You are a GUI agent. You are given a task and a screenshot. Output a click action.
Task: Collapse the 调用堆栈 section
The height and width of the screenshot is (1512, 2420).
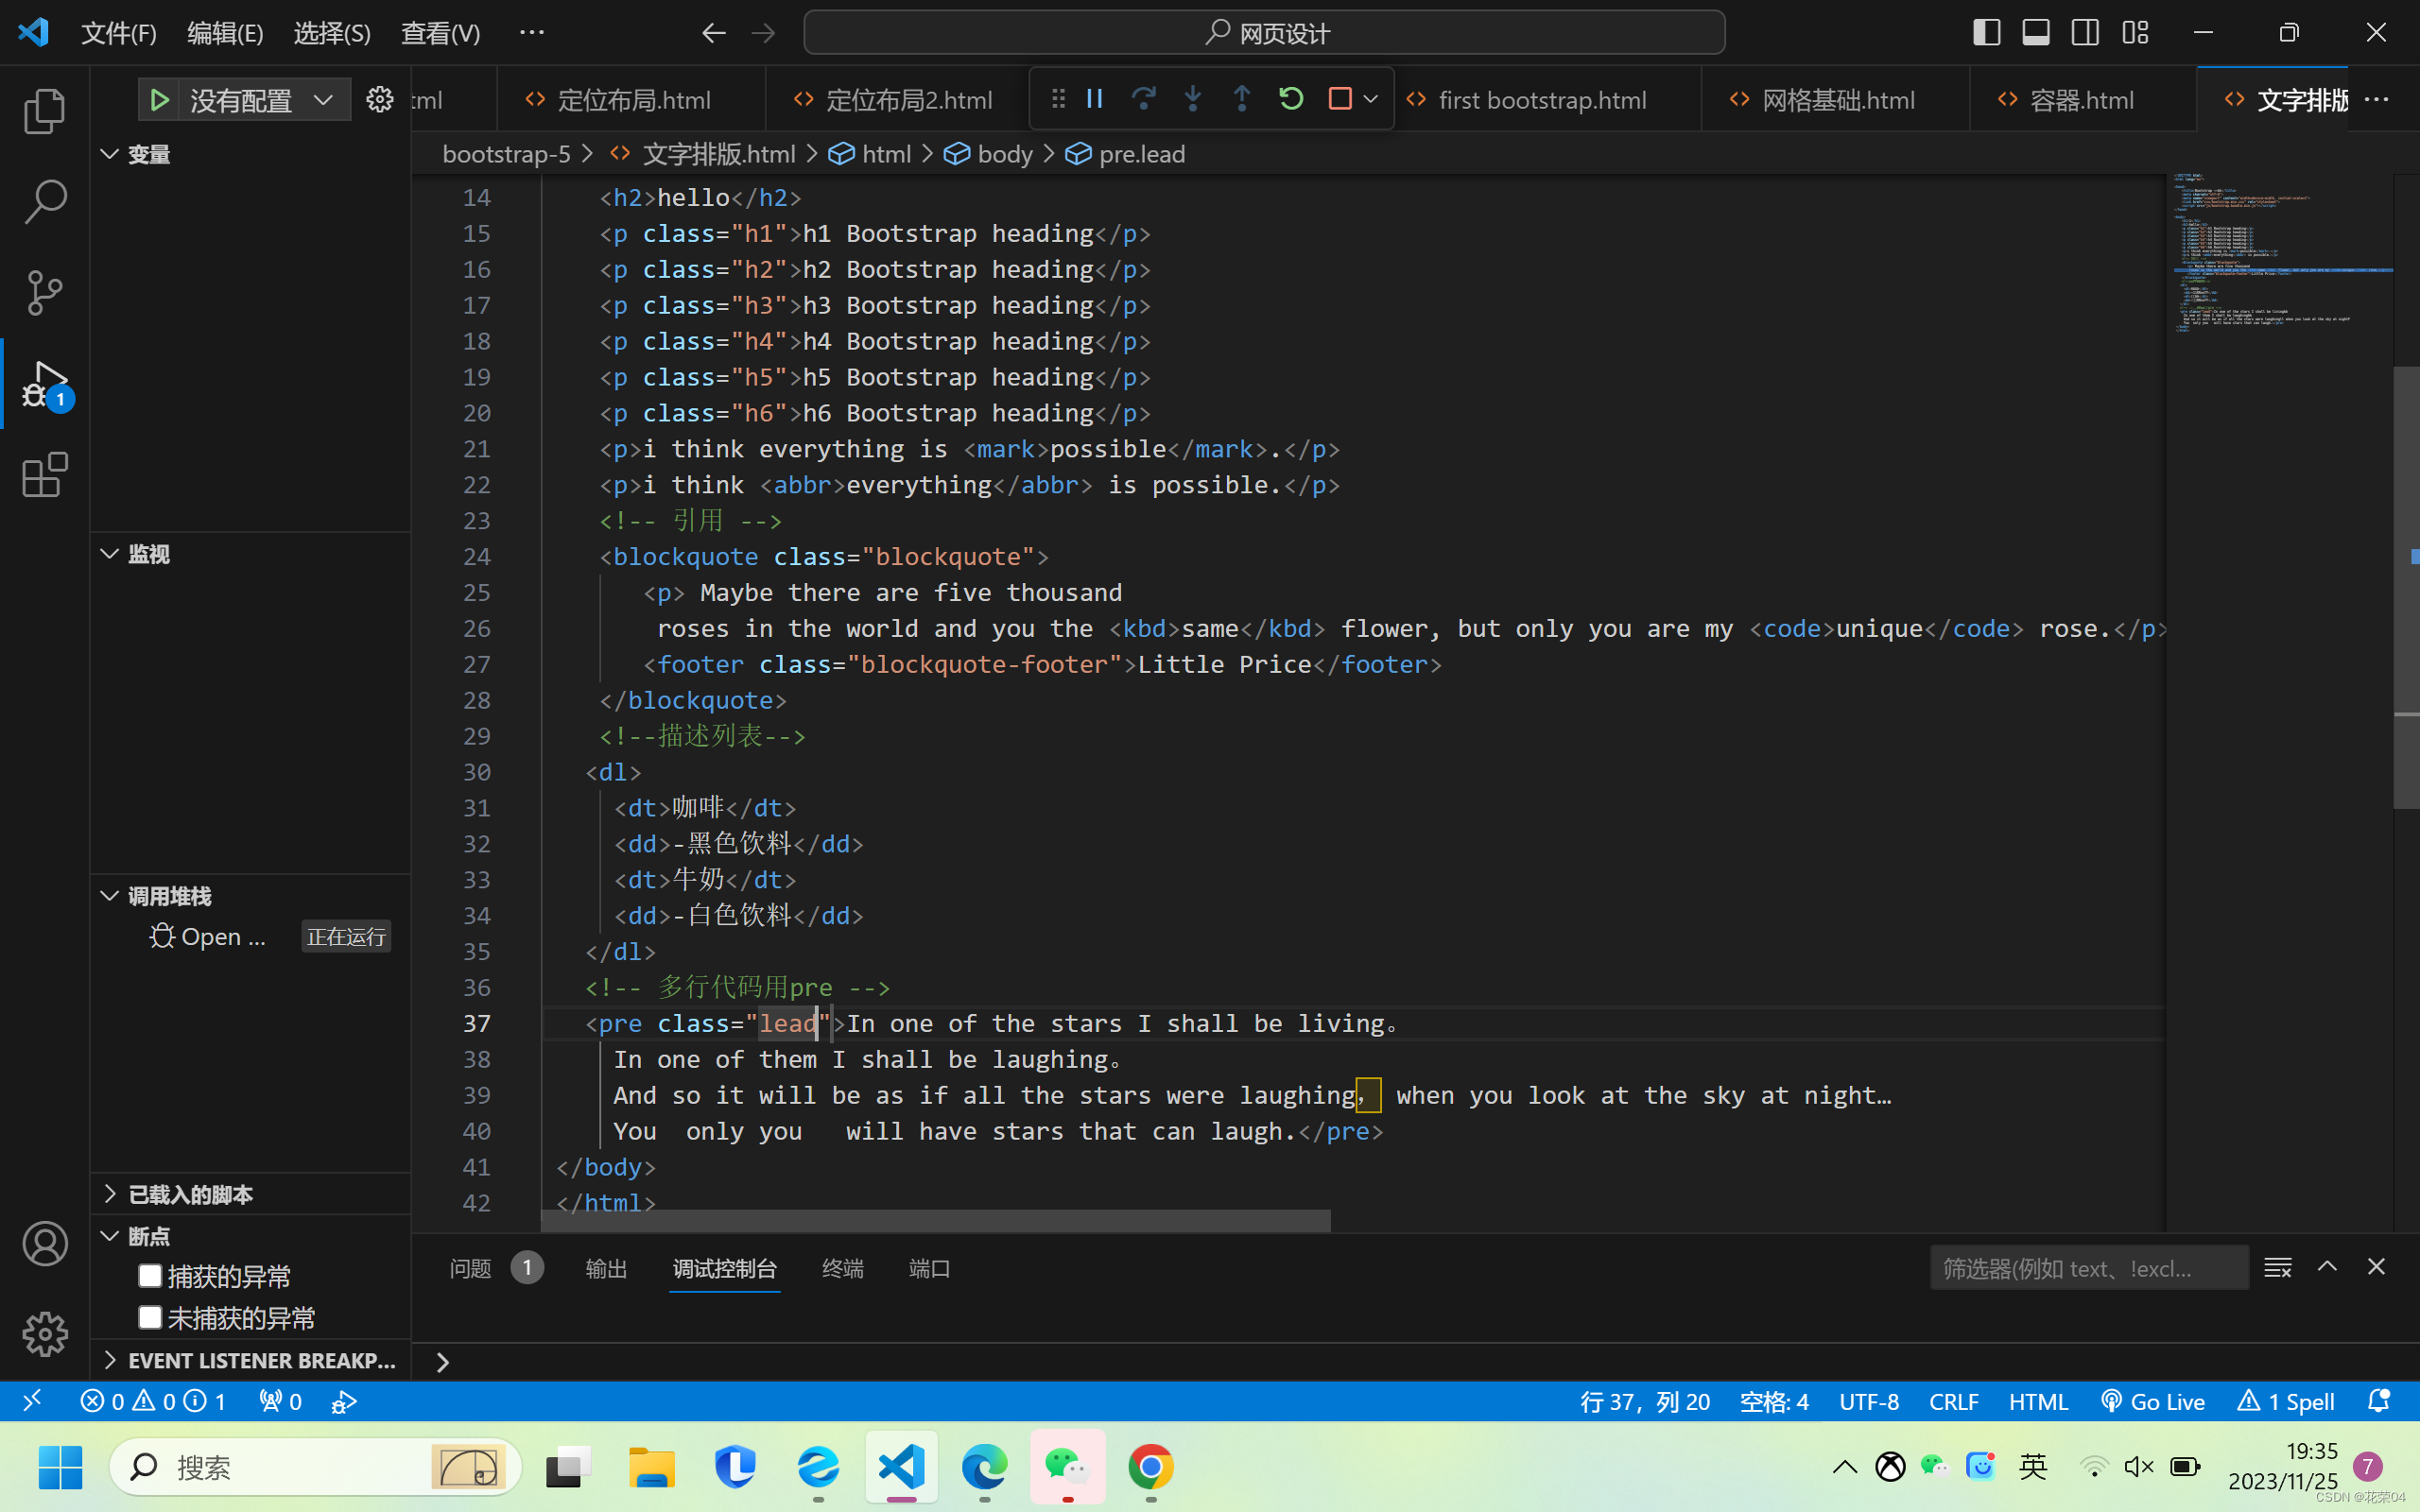pyautogui.click(x=168, y=896)
